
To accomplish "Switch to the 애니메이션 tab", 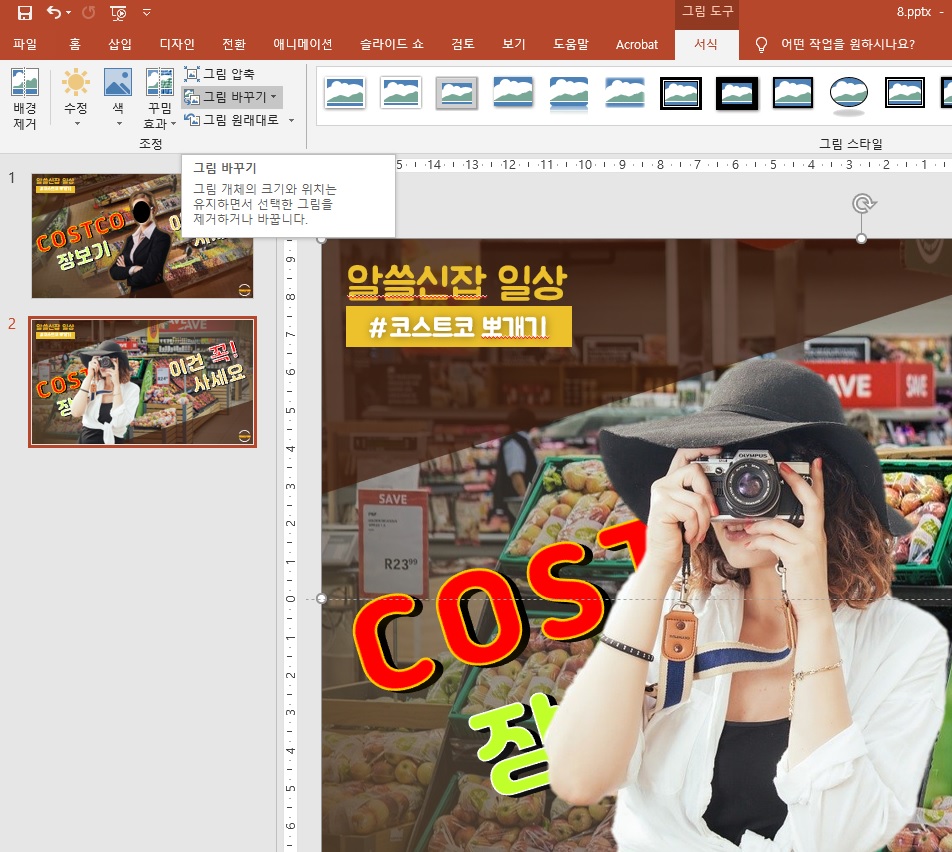I will pos(302,44).
